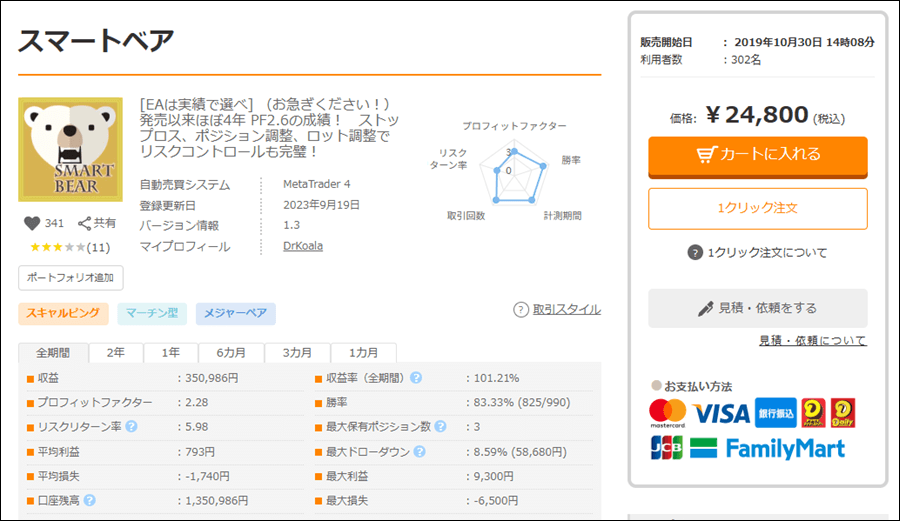Click help icon next to 収益率（全期間）

pos(415,378)
